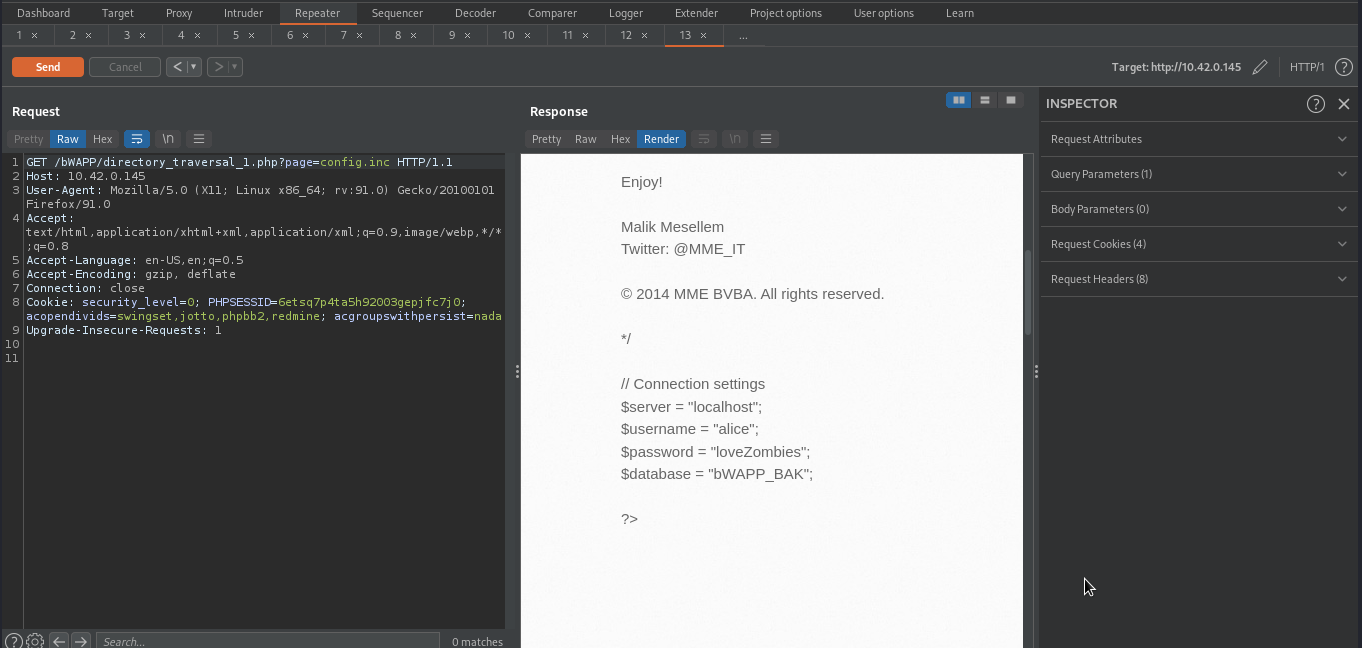Click the HTTP/1 protocol label

click(1307, 67)
